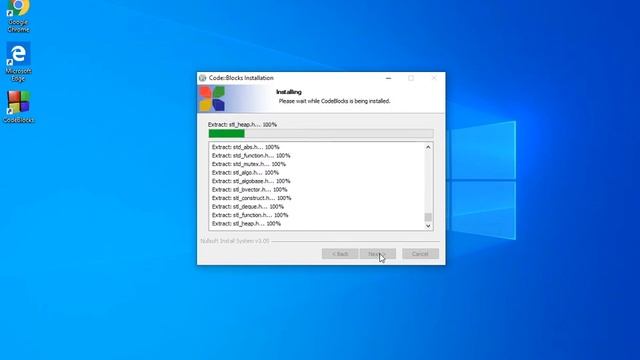640x360 pixels.
Task: Click 'Please wait while CodeBlocks is being installed' text
Action: pos(334,101)
